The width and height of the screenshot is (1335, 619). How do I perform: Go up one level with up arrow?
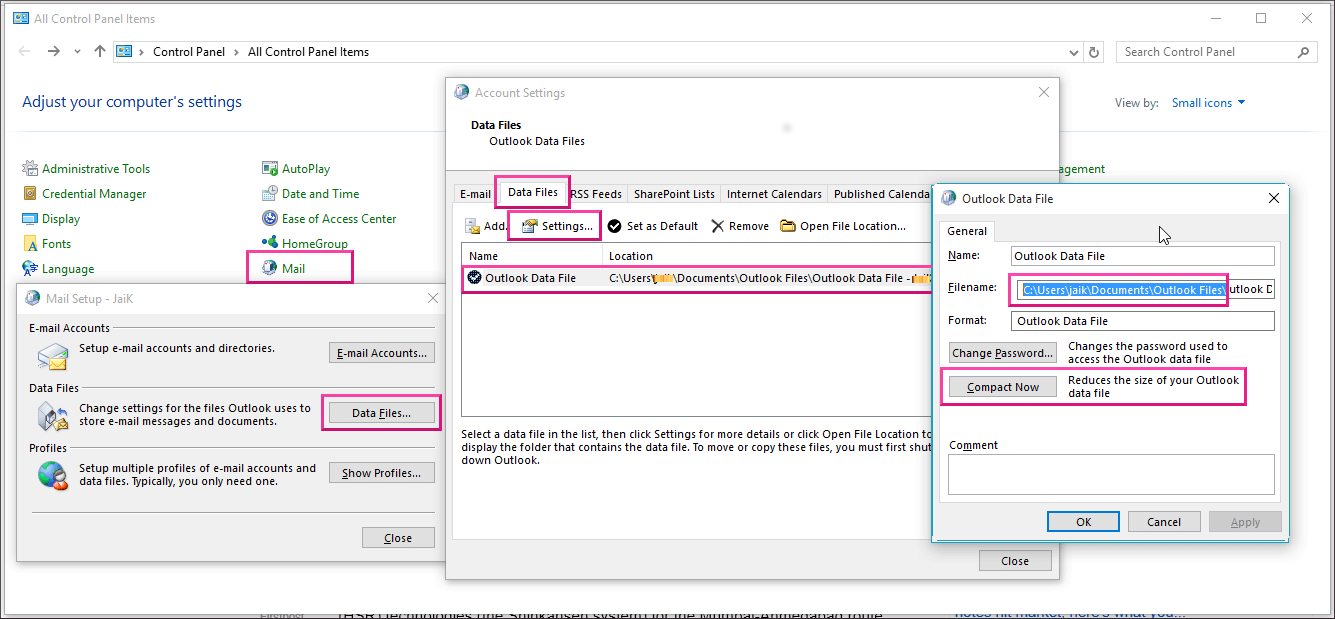tap(100, 52)
